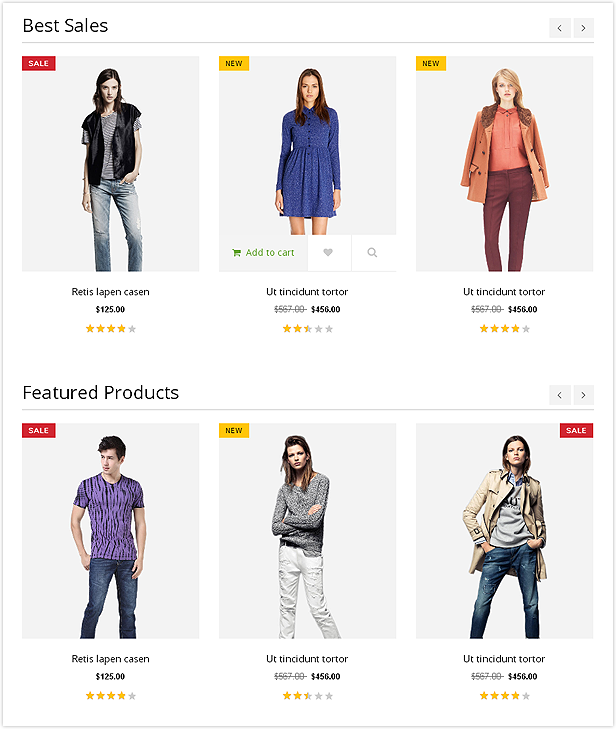Screen dimensions: 616x729
Task: Select black vest woman product image
Action: pos(111,164)
